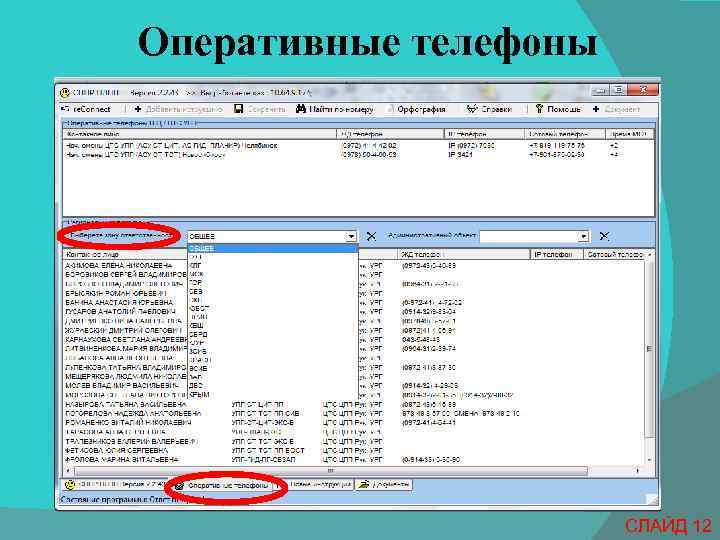Click inside the Административный объект combo field

[x=528, y=236]
